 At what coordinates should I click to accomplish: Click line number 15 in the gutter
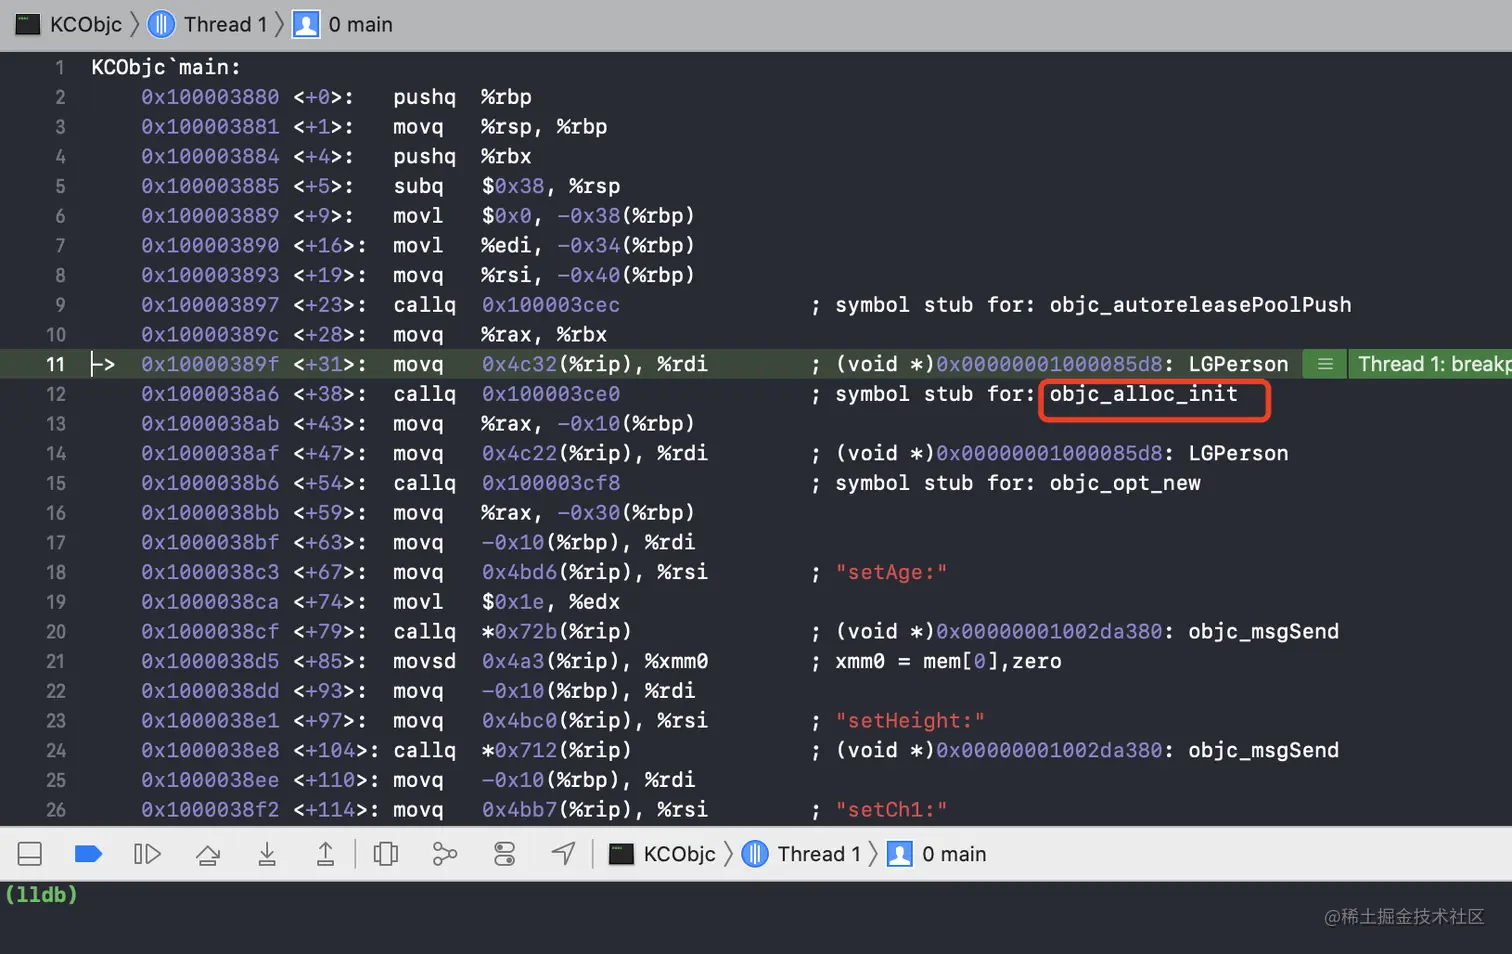coord(56,483)
